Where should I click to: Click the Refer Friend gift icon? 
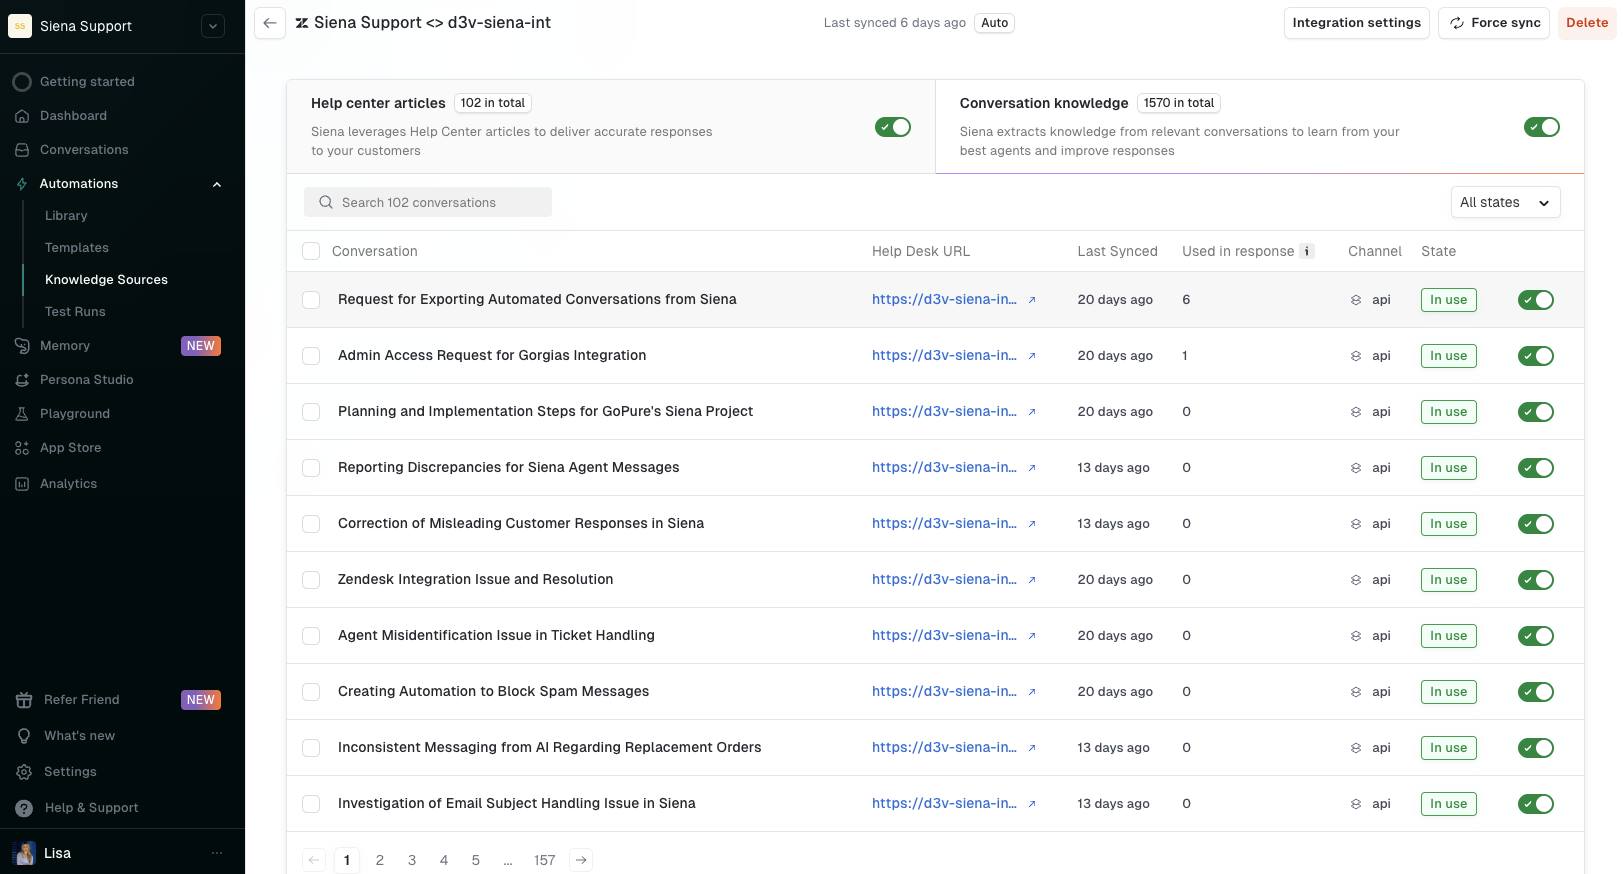point(24,700)
